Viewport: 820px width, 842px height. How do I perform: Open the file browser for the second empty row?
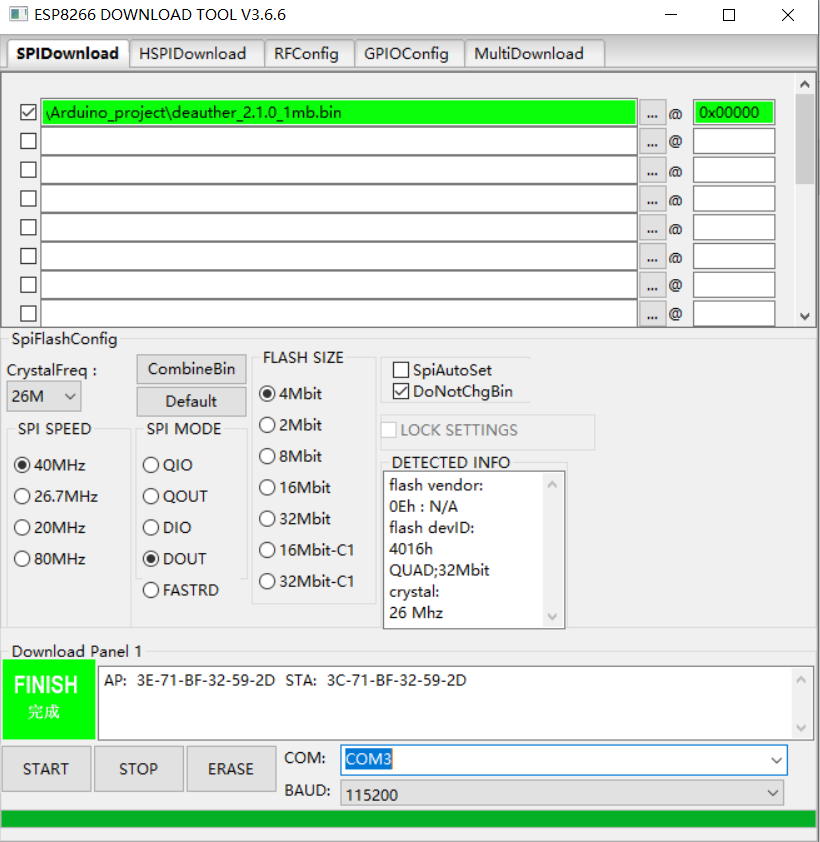[x=652, y=141]
